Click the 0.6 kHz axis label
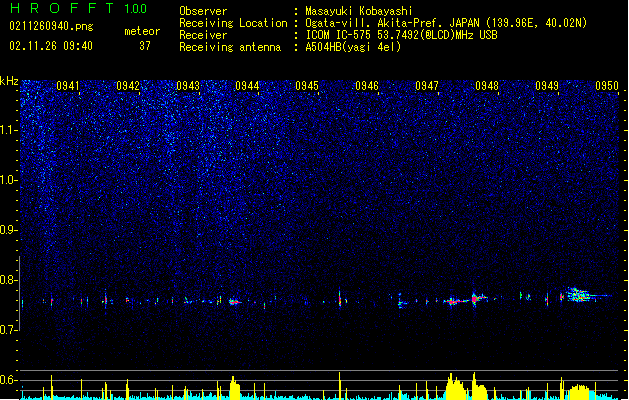629x400 pixels. click(x=9, y=380)
